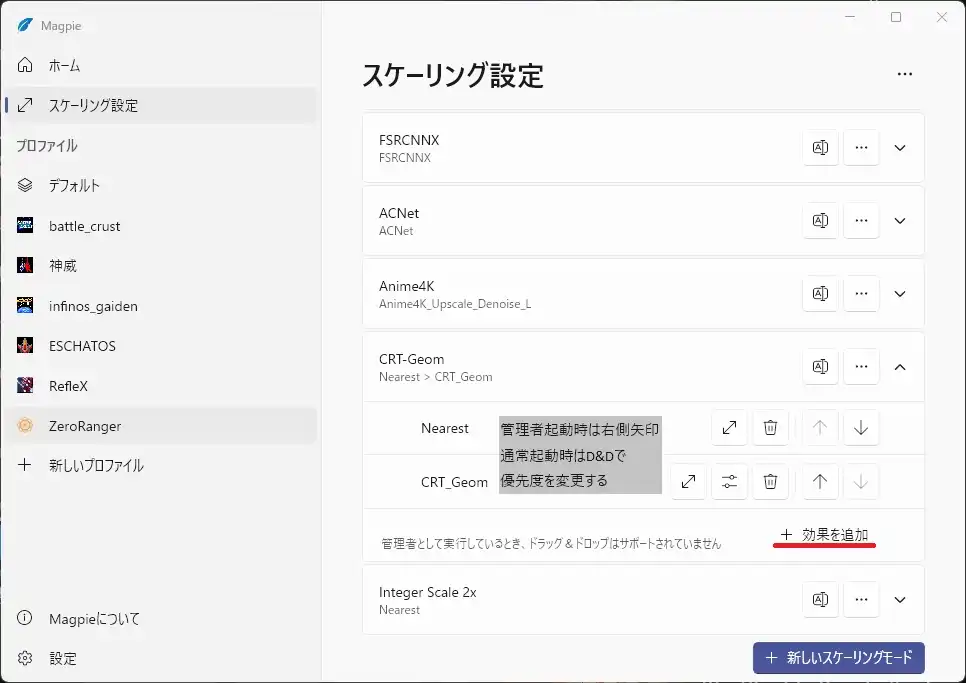Image resolution: width=966 pixels, height=683 pixels.
Task: Open the ホーム page in sidebar
Action: (64, 66)
